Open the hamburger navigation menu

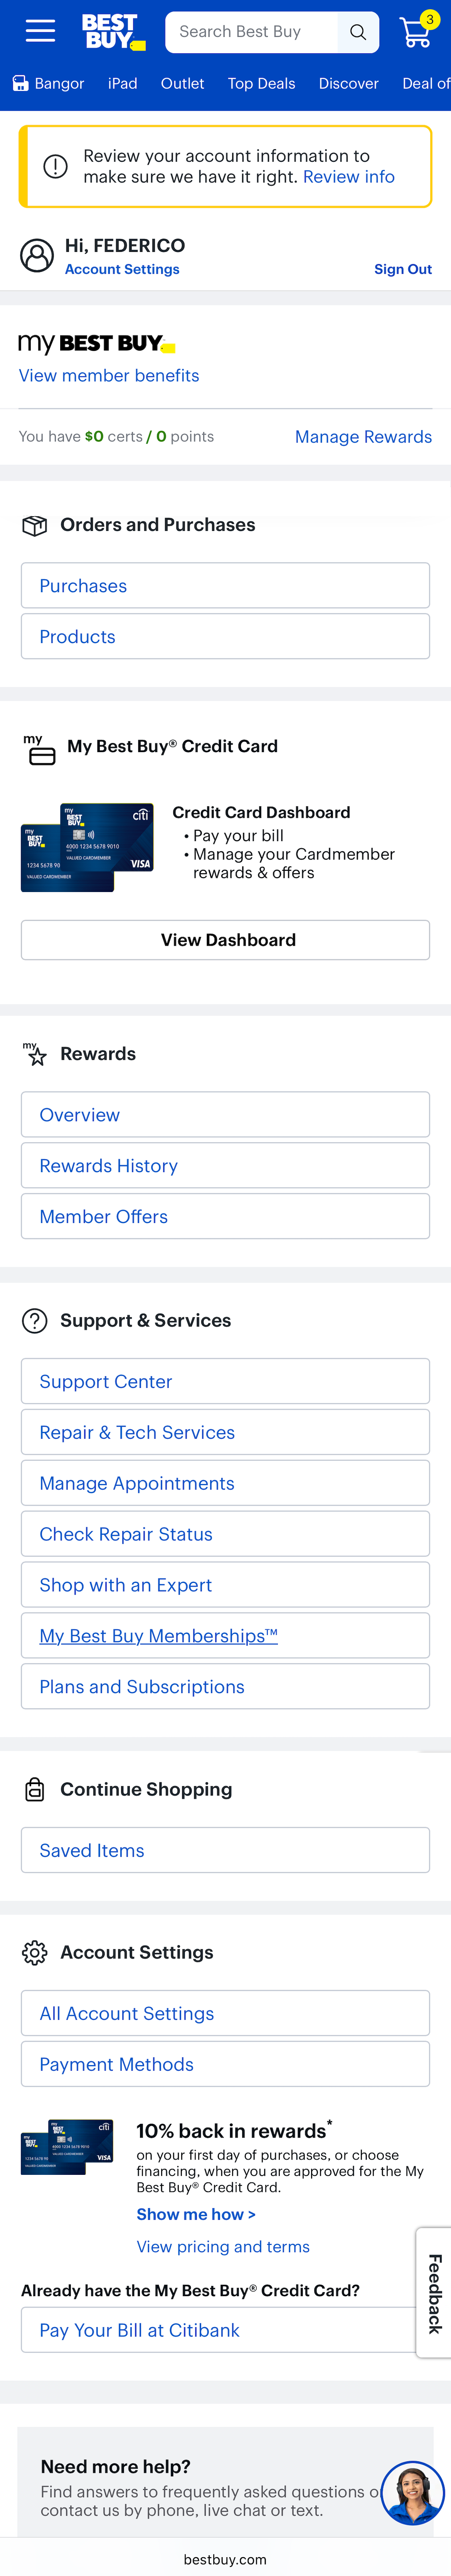tap(39, 31)
